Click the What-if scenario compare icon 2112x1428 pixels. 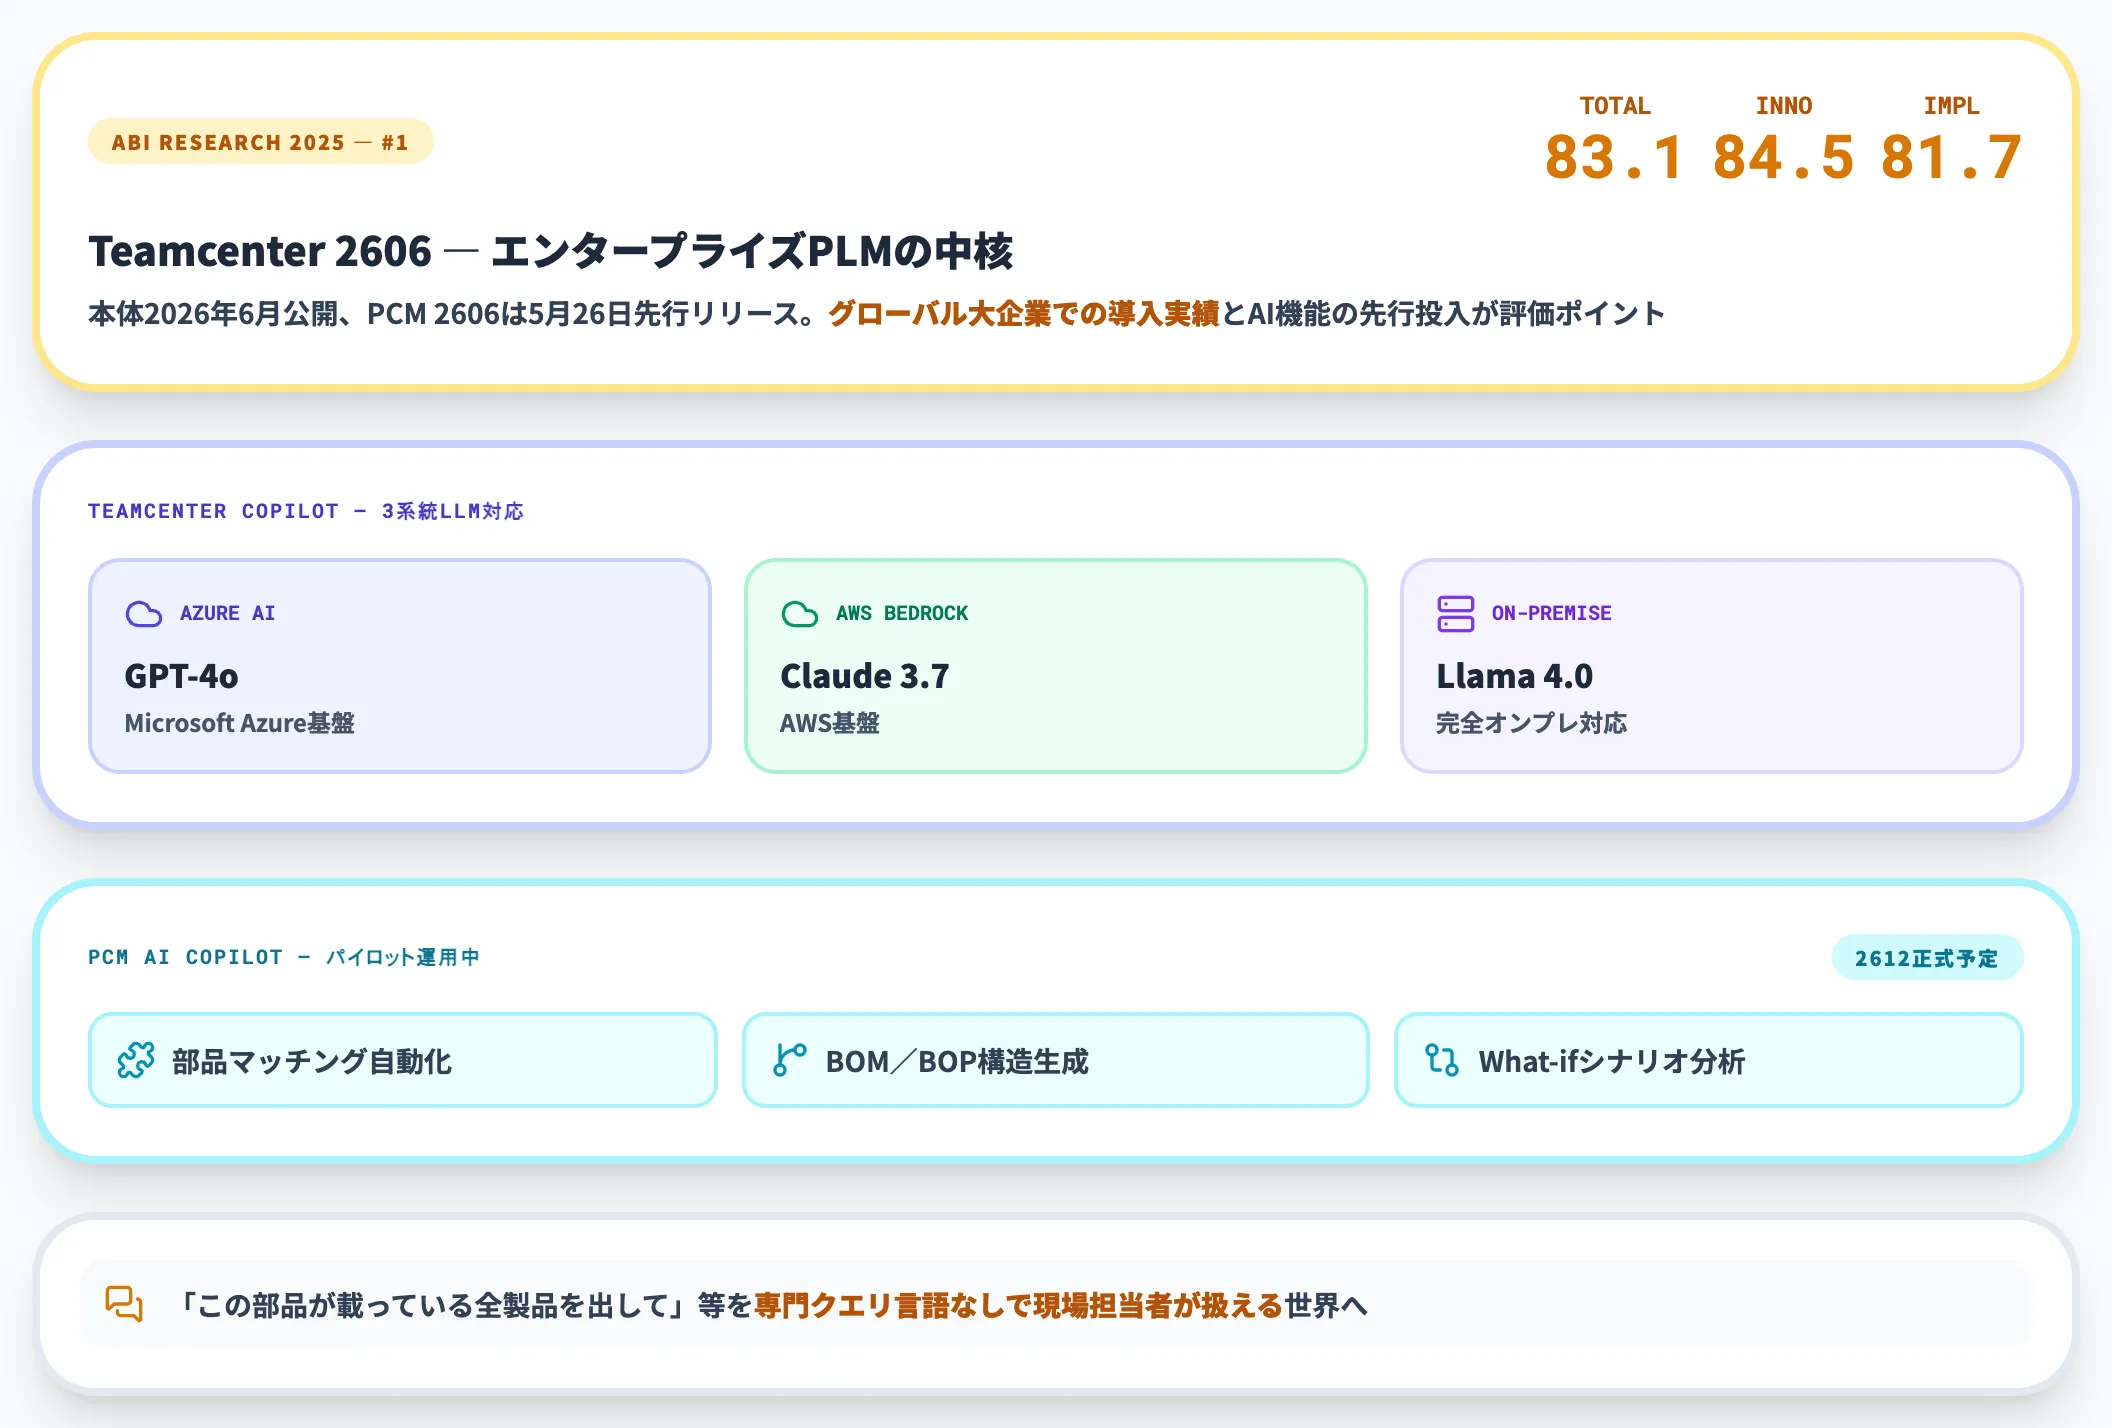coord(1442,1060)
